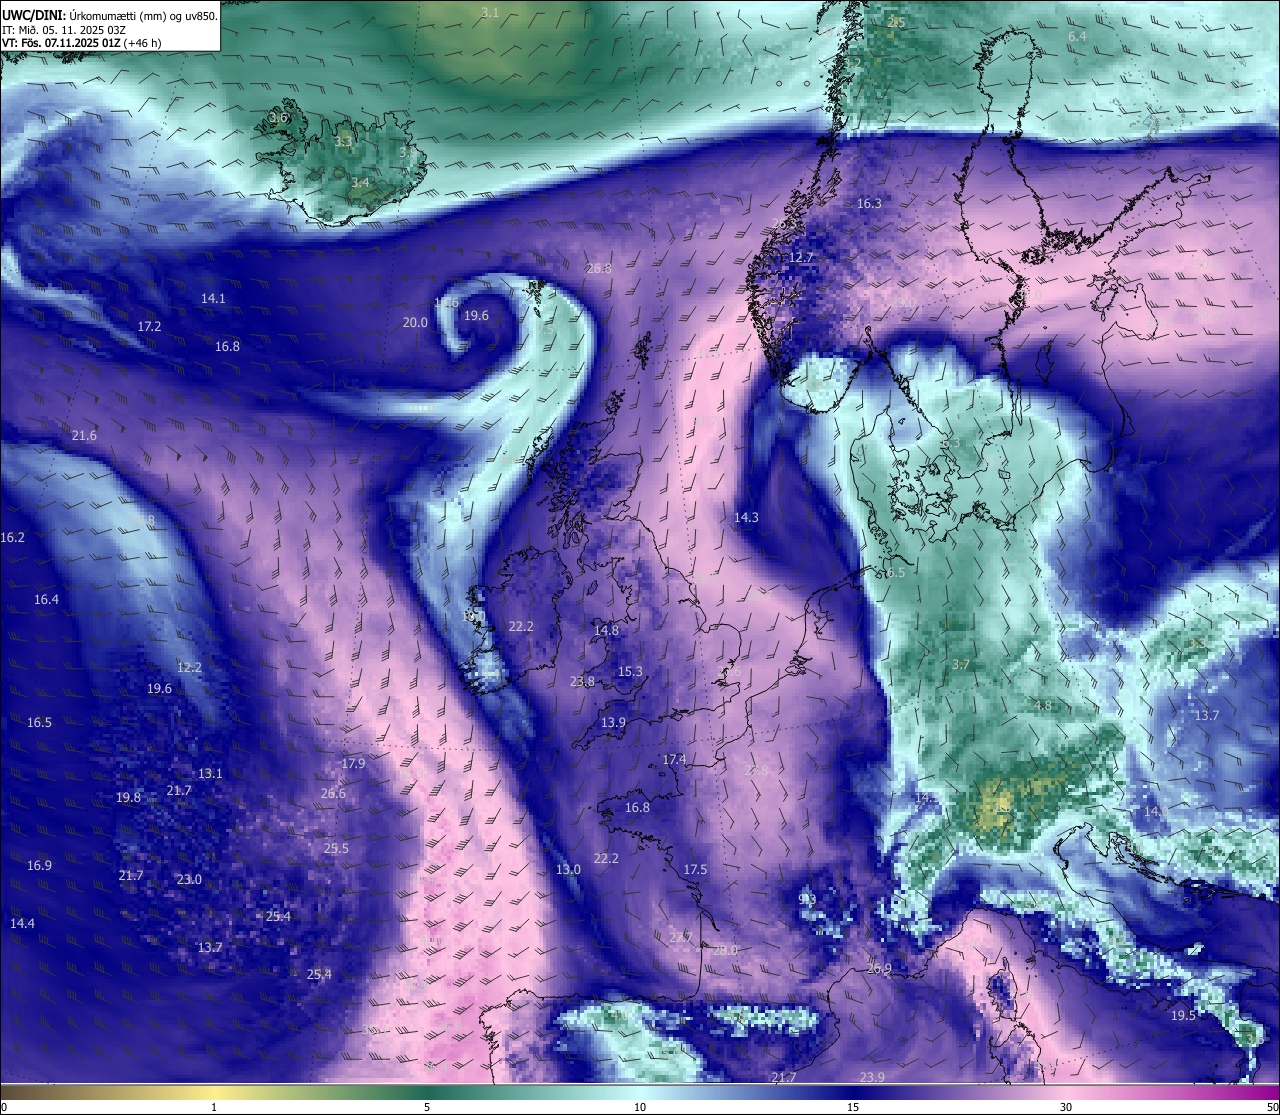Click the 19.5 value label
Screen dimensions: 1280x1115
click(1183, 1016)
